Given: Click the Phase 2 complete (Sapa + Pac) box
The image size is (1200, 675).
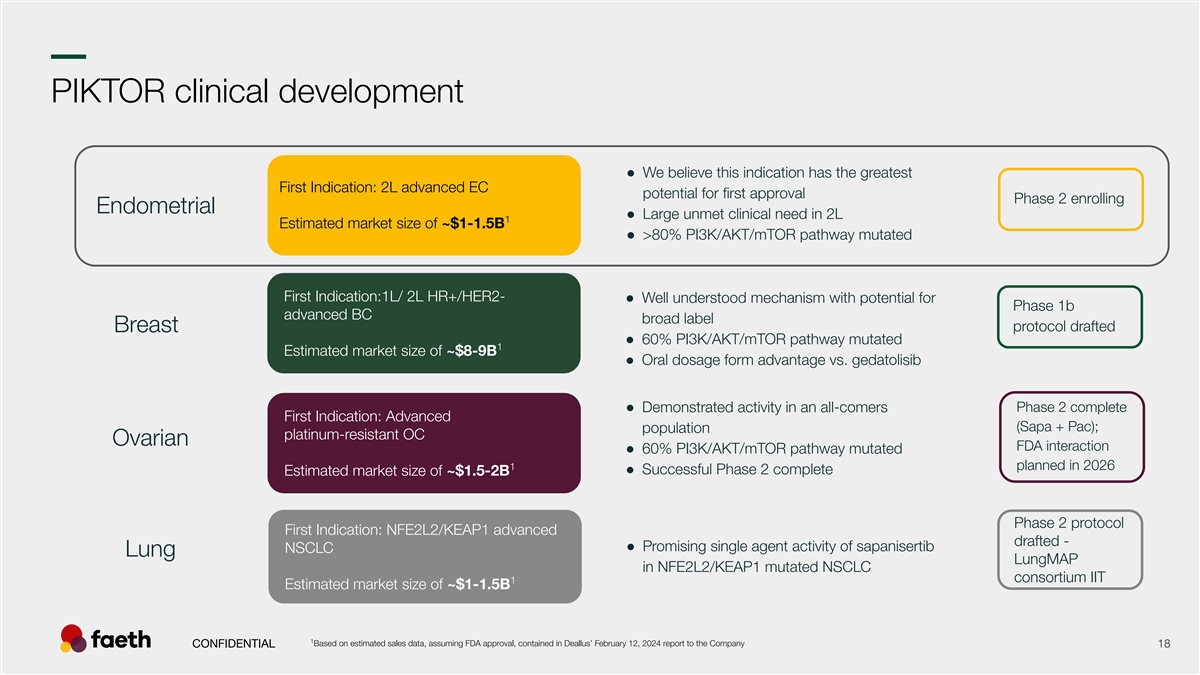Looking at the screenshot, I should 1070,437.
